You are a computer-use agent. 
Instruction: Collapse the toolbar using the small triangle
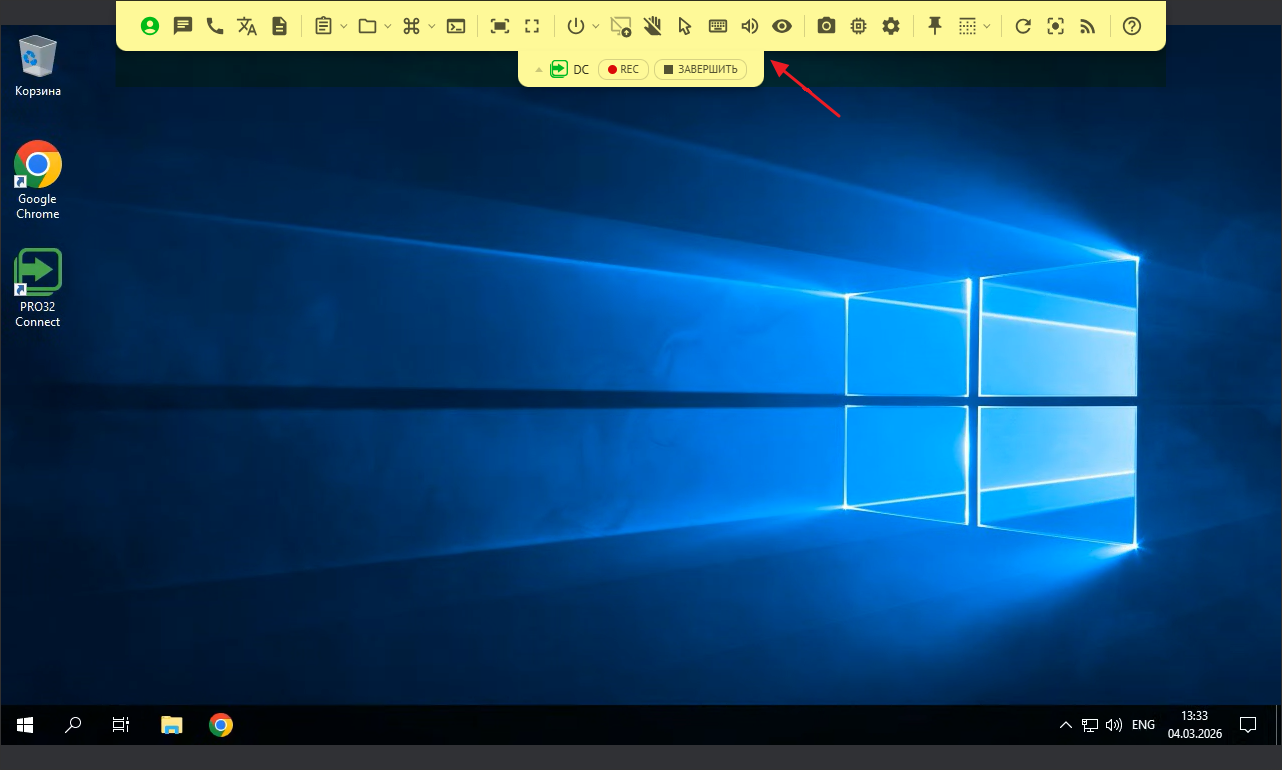(538, 70)
